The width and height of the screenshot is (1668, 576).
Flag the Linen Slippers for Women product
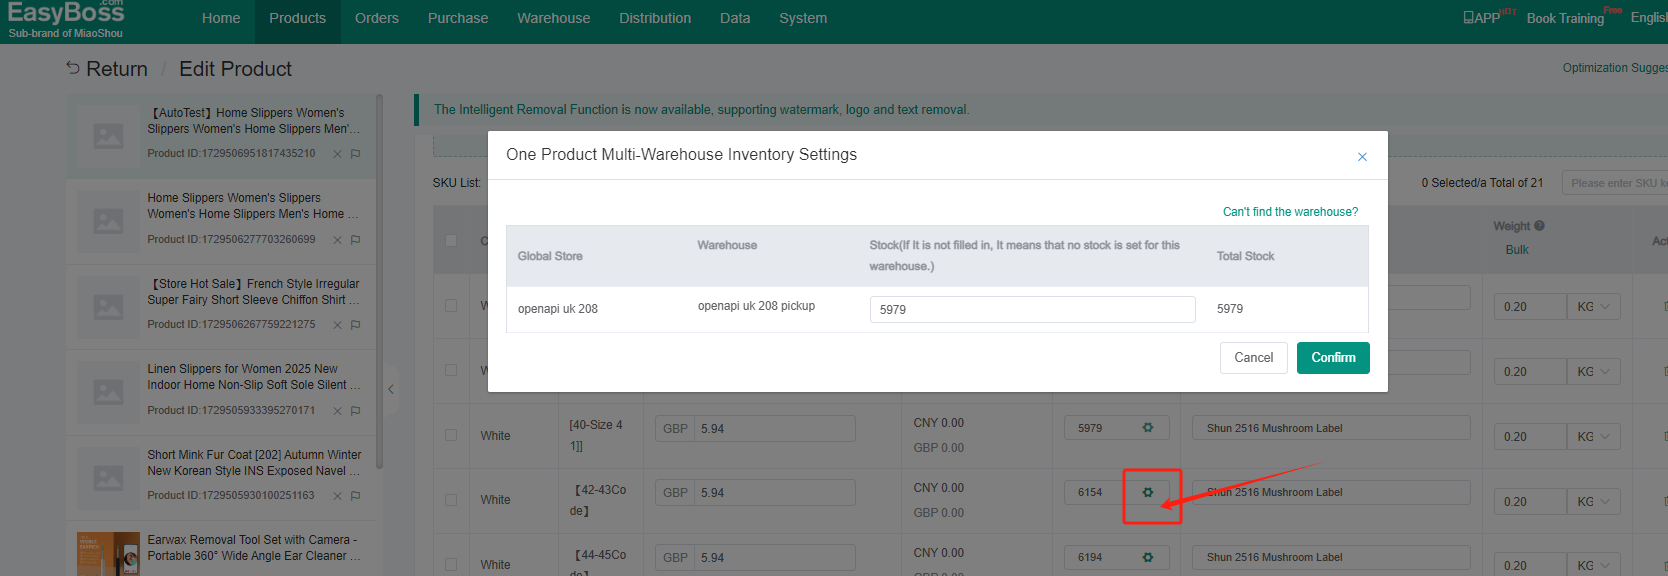pos(355,411)
